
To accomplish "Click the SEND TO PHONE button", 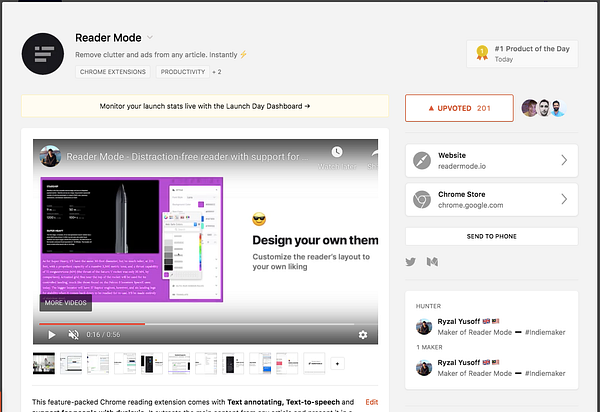I will [x=491, y=236].
